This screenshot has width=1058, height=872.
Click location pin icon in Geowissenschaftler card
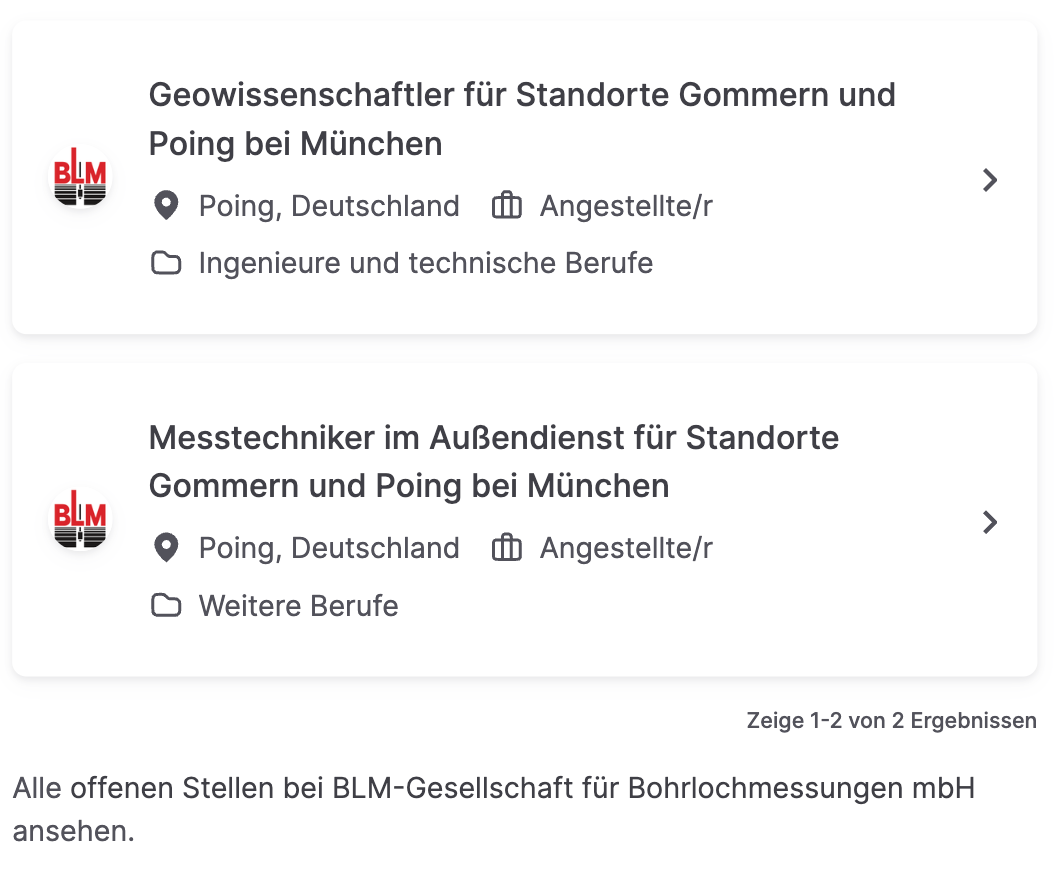pos(166,206)
